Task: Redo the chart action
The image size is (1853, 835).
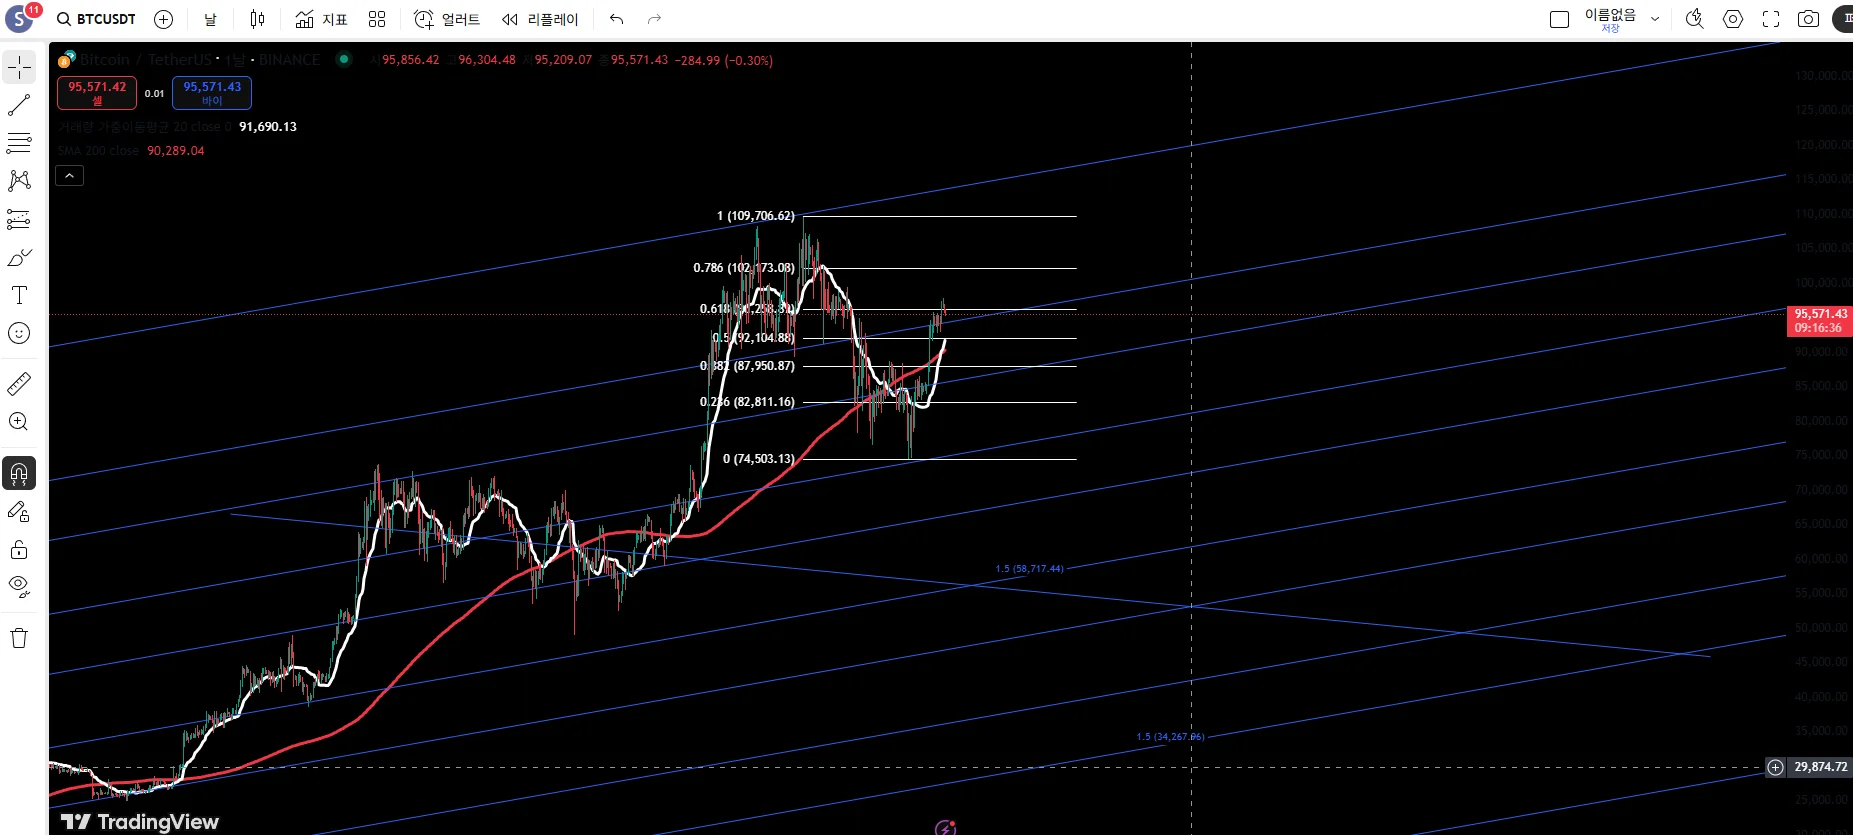Action: (654, 19)
